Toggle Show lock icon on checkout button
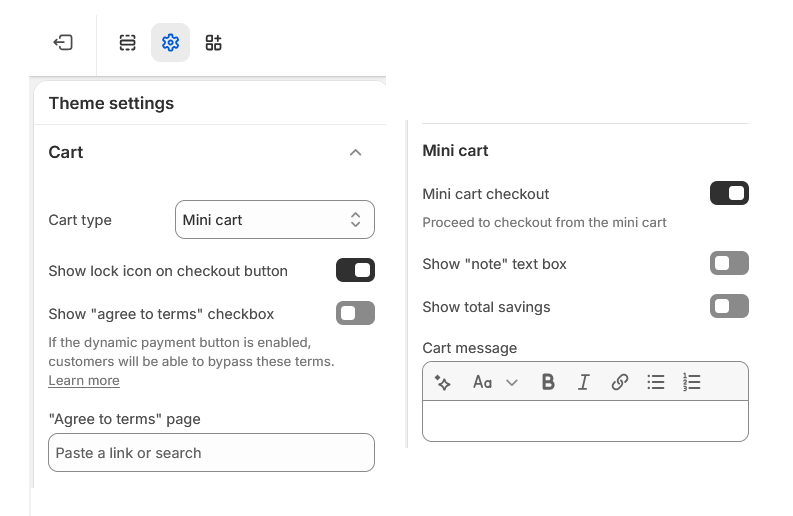This screenshot has height=516, width=793. click(355, 270)
